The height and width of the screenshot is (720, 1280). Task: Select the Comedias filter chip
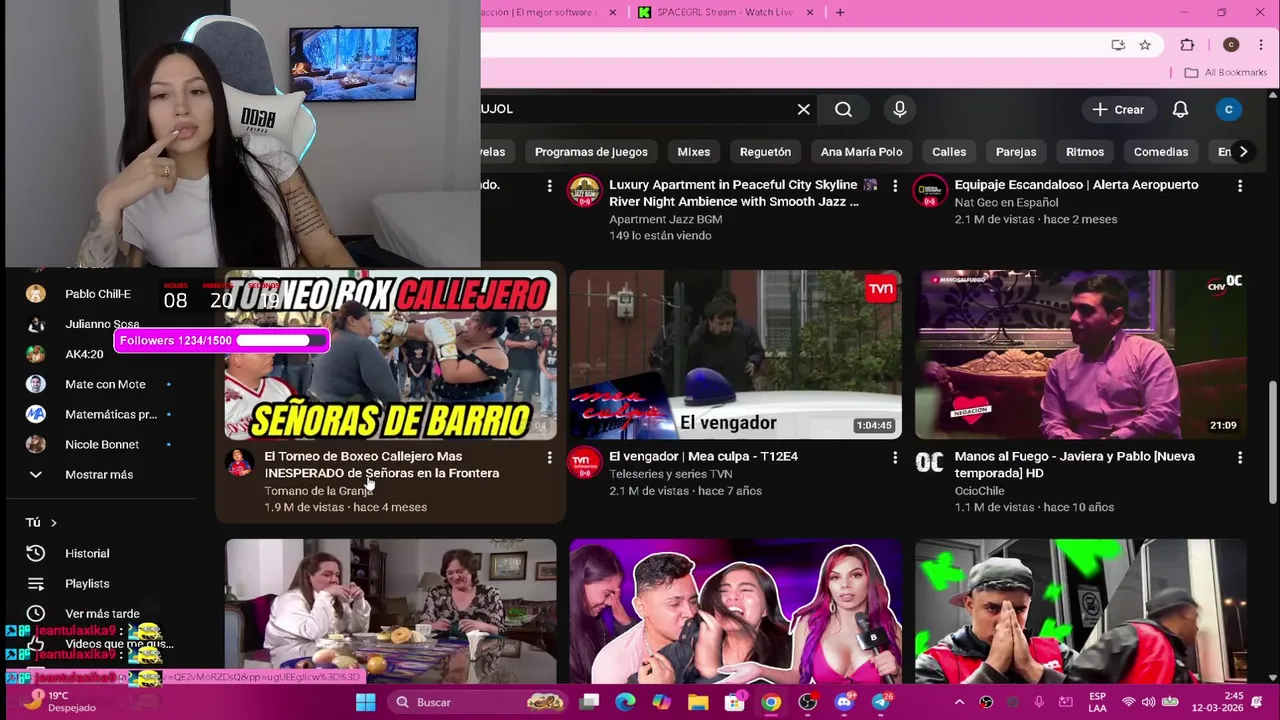[1161, 152]
